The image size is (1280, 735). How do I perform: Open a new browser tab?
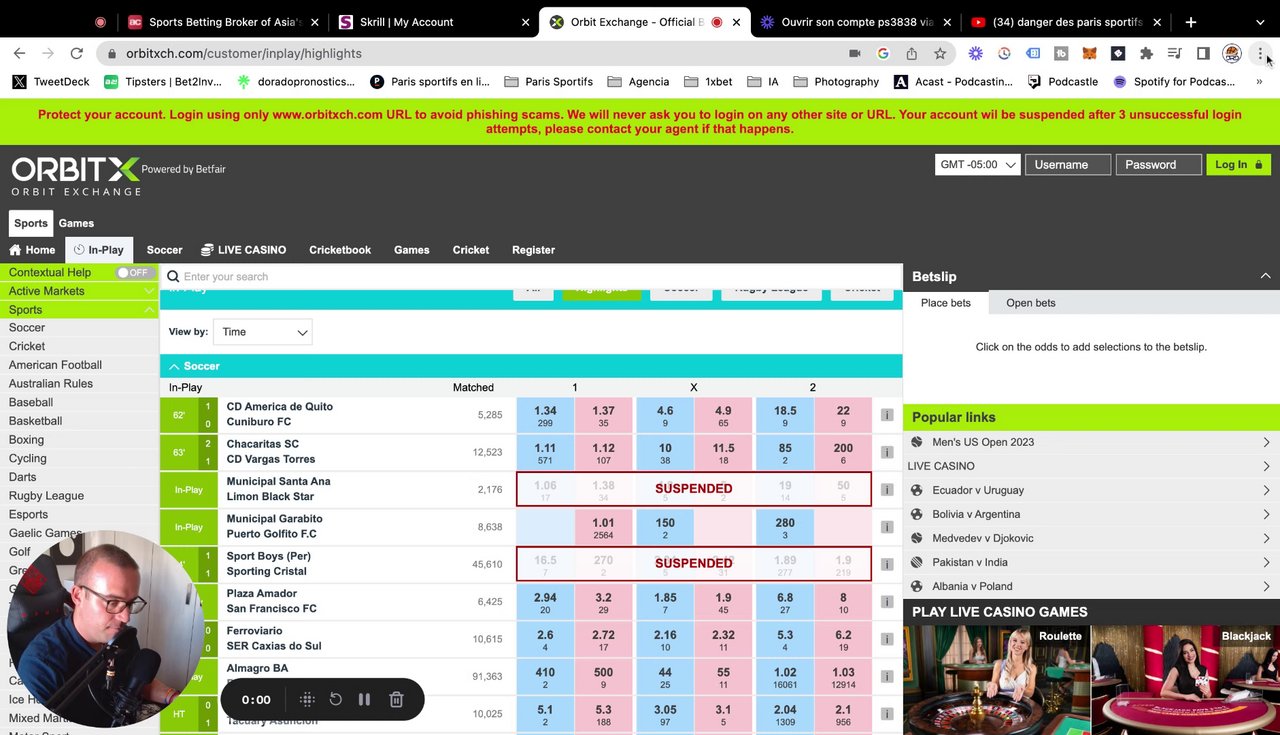coord(1191,22)
